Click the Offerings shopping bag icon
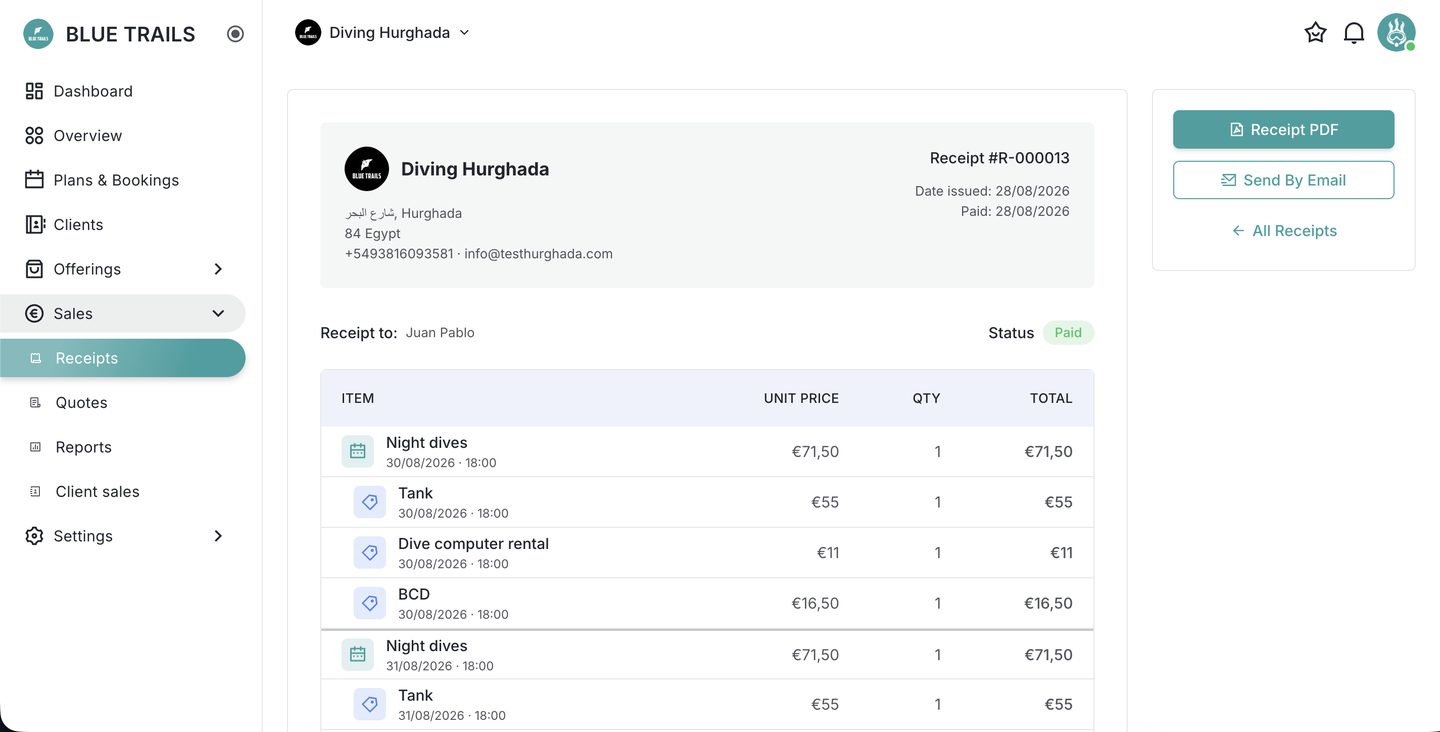Screen dimensions: 1440x732 point(34,269)
